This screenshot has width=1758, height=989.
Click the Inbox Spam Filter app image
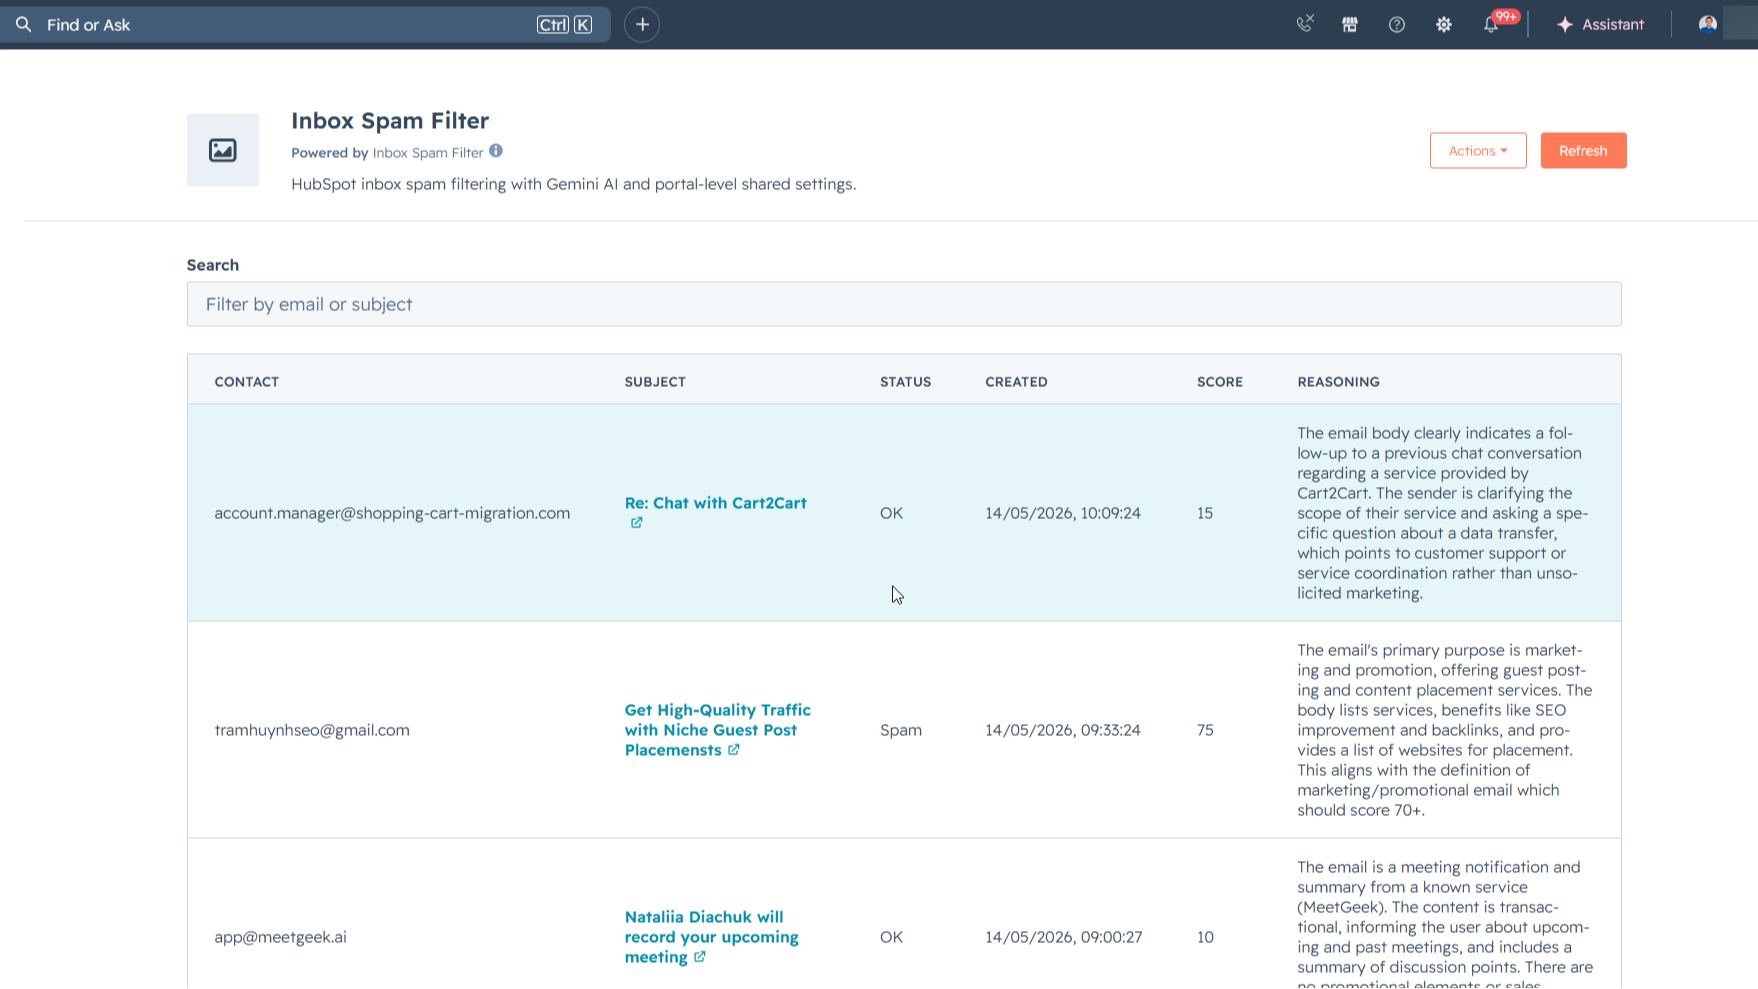pyautogui.click(x=223, y=150)
